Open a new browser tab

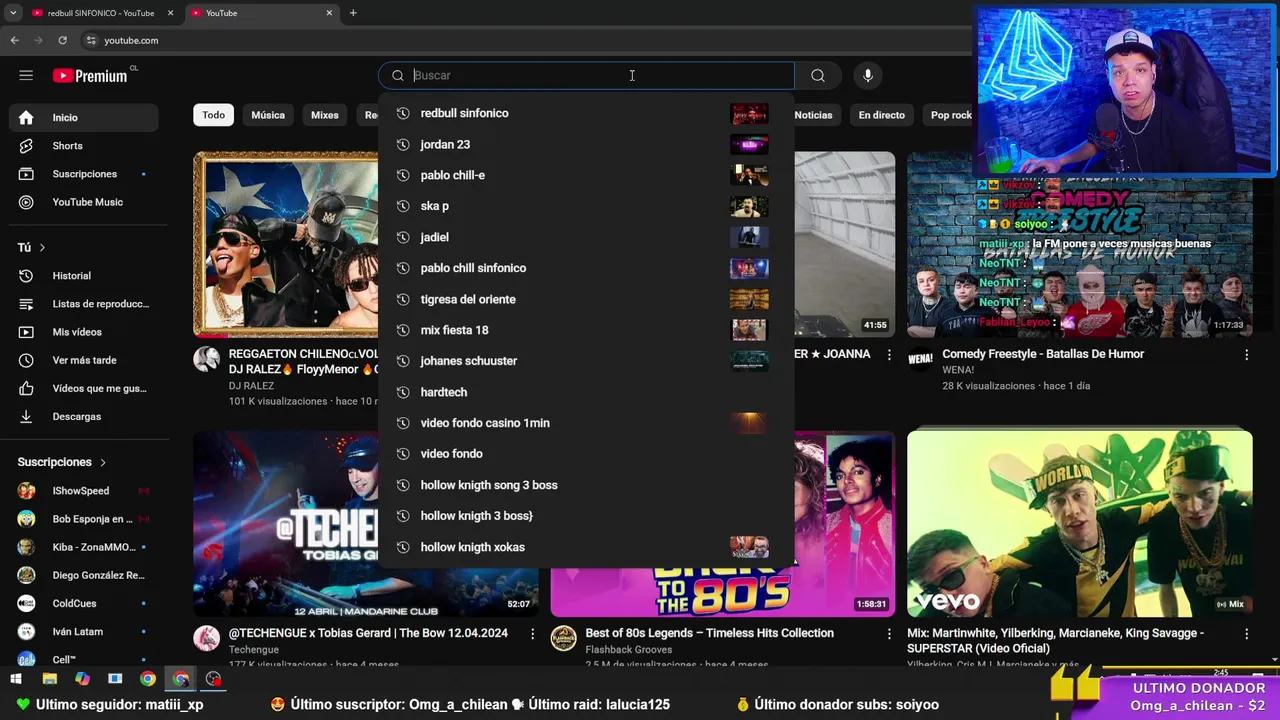[x=353, y=13]
